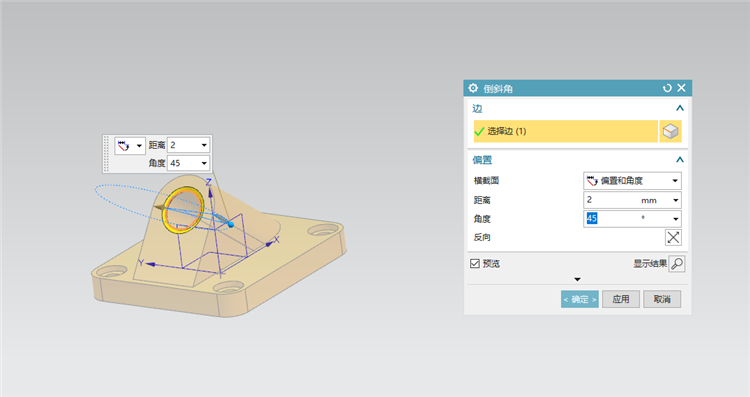Open the 横截面 偏置和角度 dropdown
Image resolution: width=750 pixels, height=397 pixels.
pos(632,181)
